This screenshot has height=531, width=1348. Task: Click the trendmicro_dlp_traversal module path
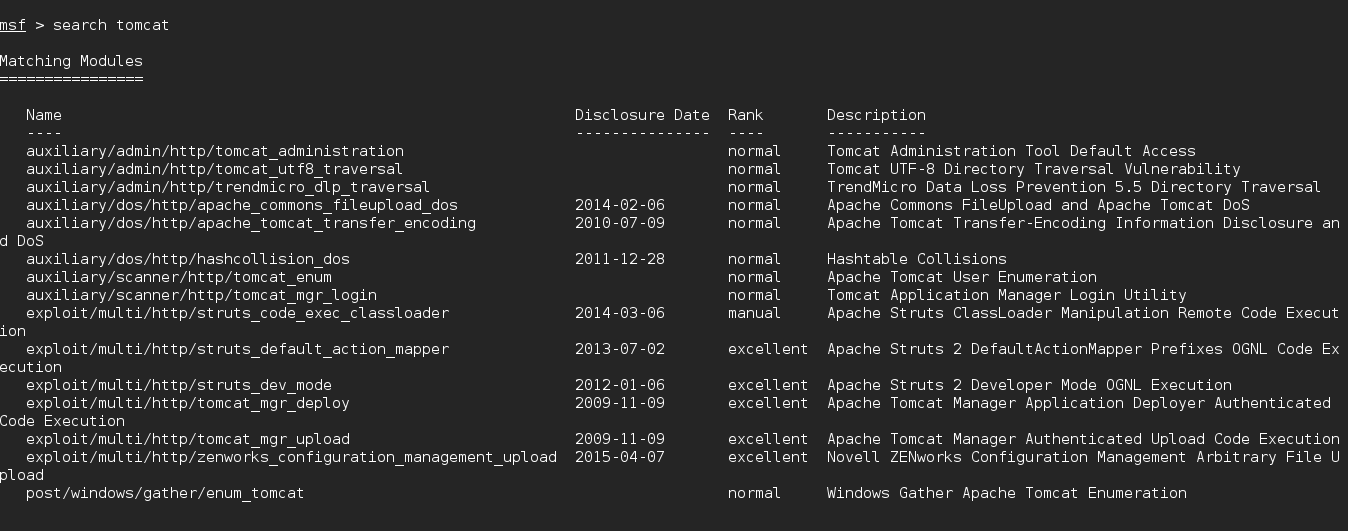tap(228, 187)
